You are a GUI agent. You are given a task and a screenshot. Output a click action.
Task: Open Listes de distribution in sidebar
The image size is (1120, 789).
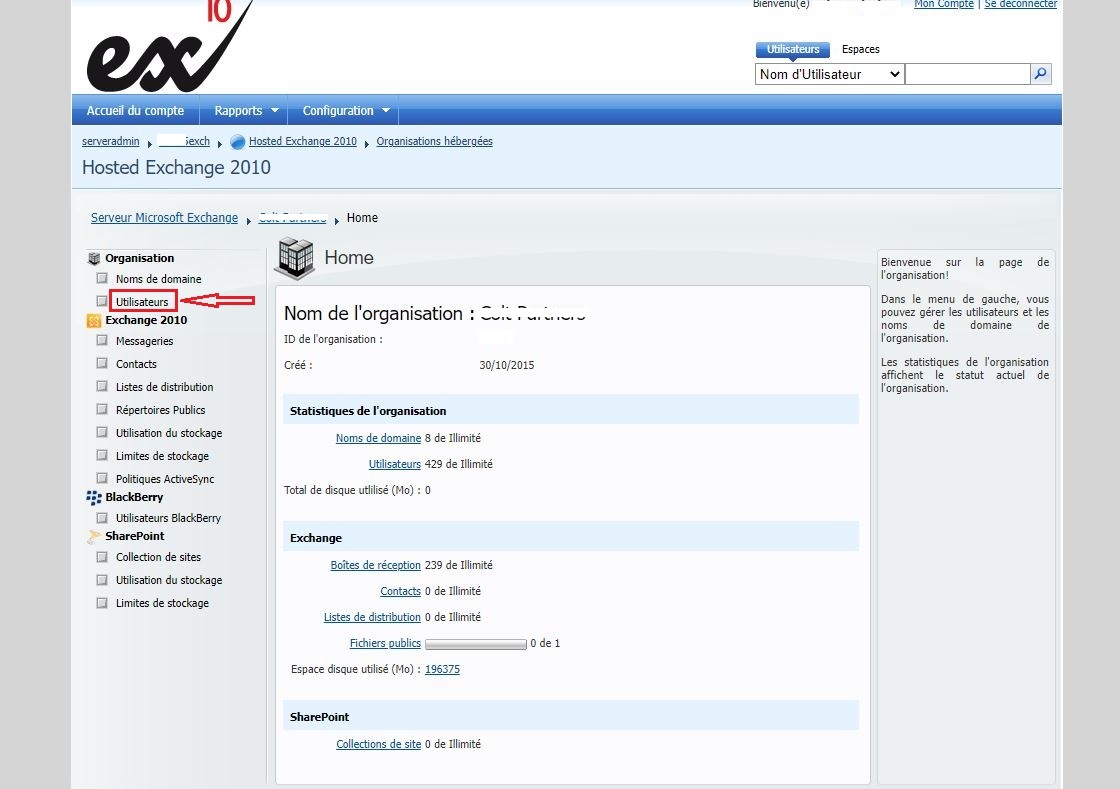click(x=164, y=387)
